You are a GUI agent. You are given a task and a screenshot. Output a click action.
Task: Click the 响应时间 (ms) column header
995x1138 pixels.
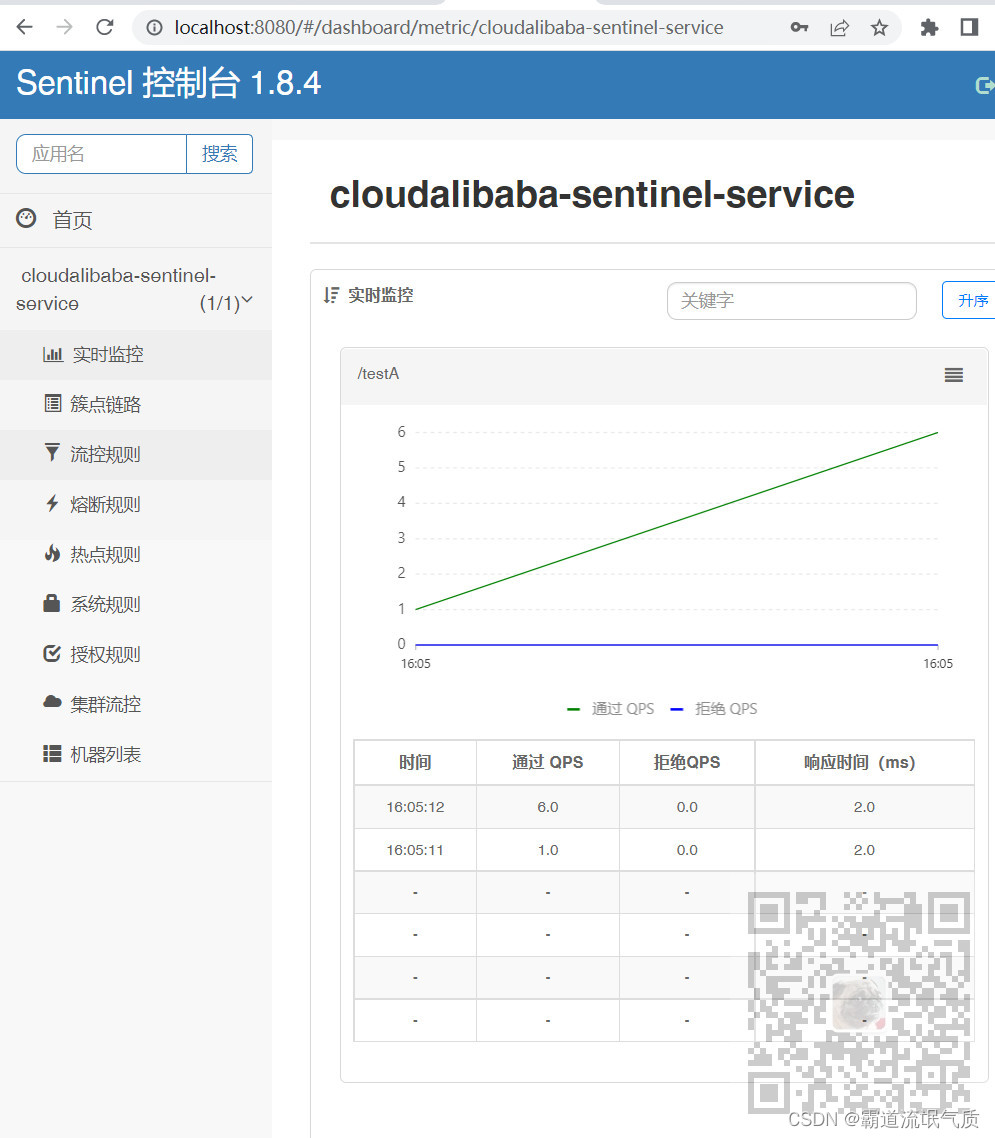[x=864, y=762]
